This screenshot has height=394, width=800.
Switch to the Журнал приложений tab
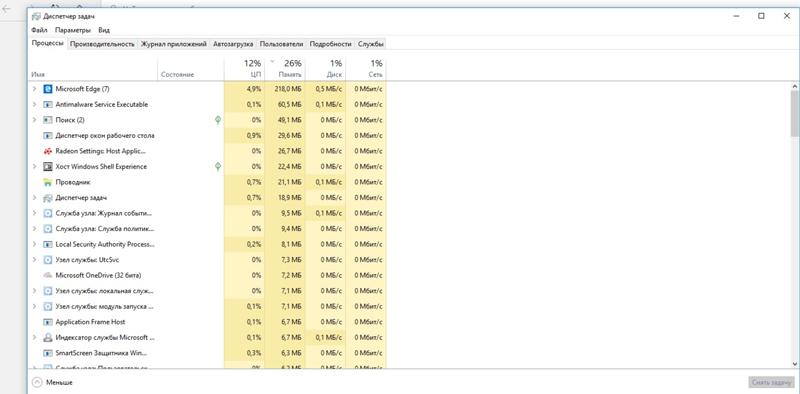pyautogui.click(x=174, y=44)
